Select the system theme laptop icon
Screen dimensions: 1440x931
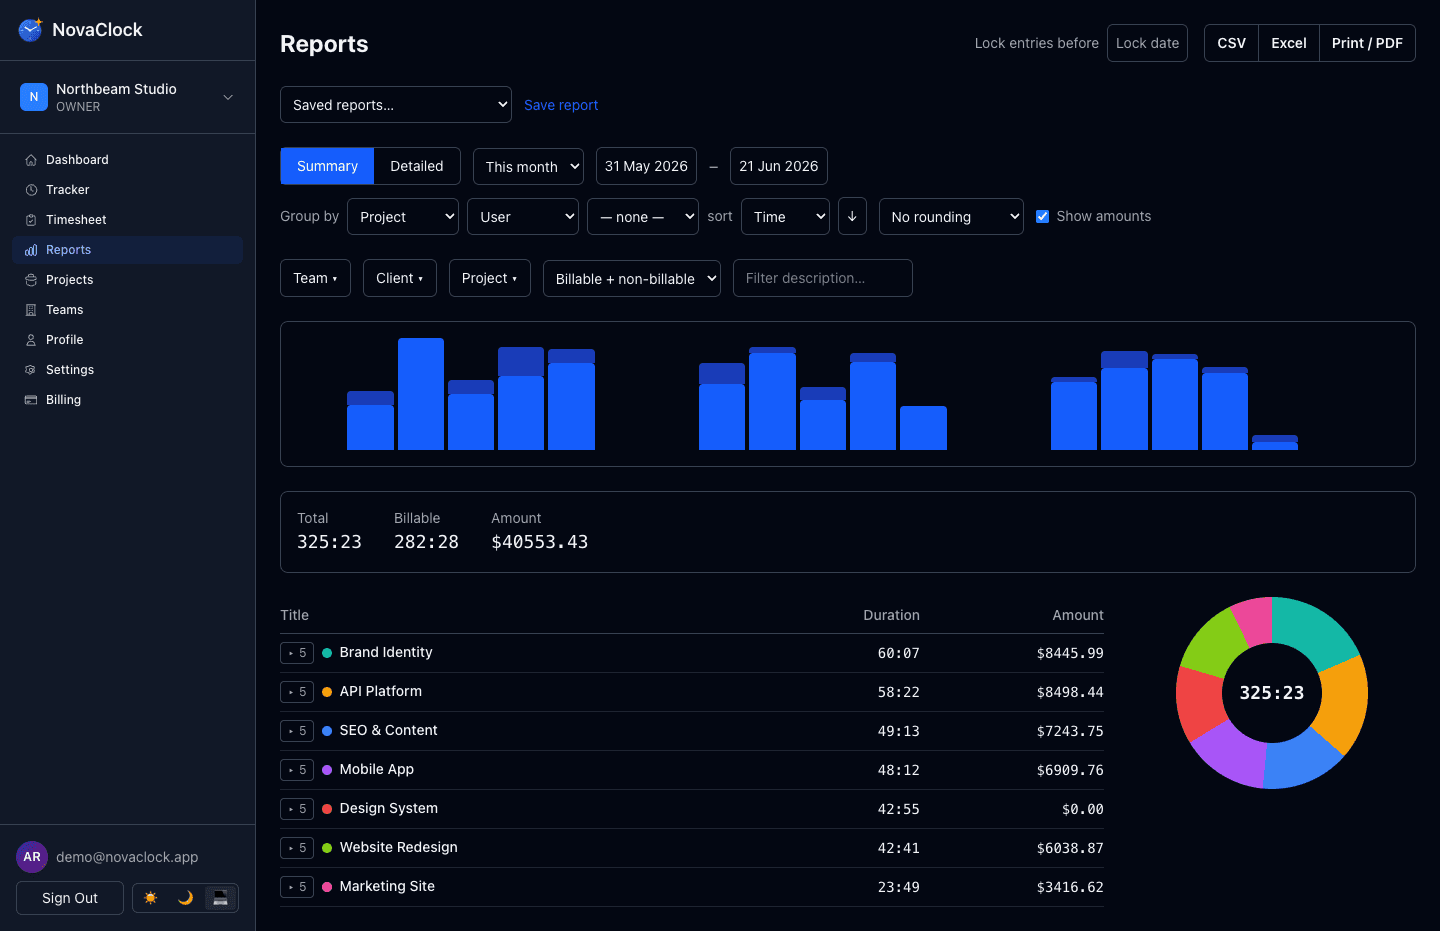220,898
